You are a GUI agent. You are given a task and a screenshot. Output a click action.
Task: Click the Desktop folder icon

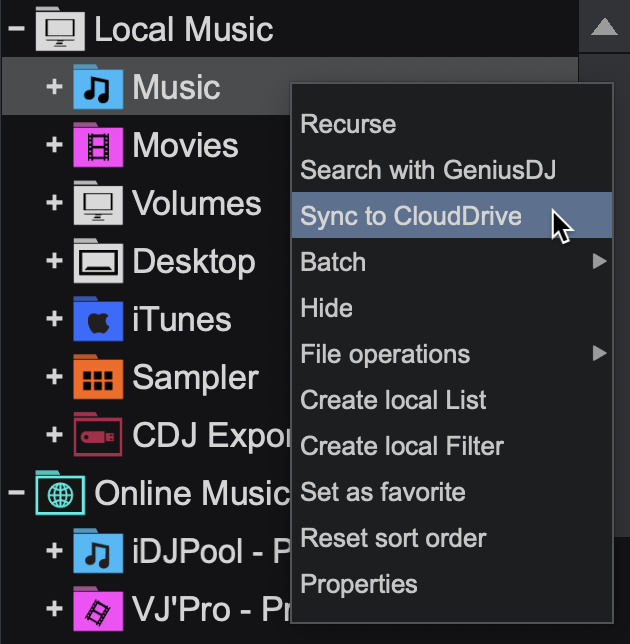[97, 262]
